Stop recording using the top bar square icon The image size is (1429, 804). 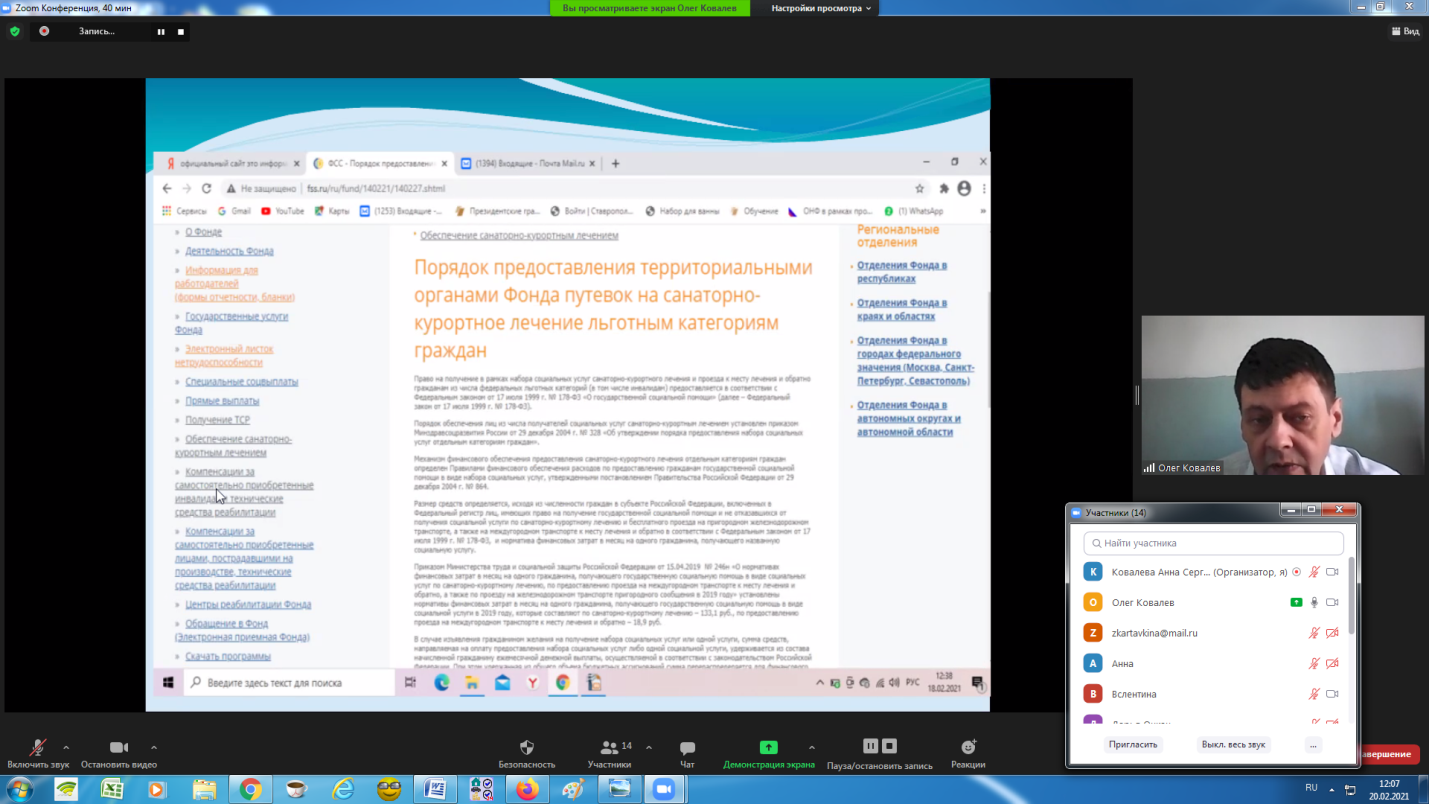coord(181,32)
